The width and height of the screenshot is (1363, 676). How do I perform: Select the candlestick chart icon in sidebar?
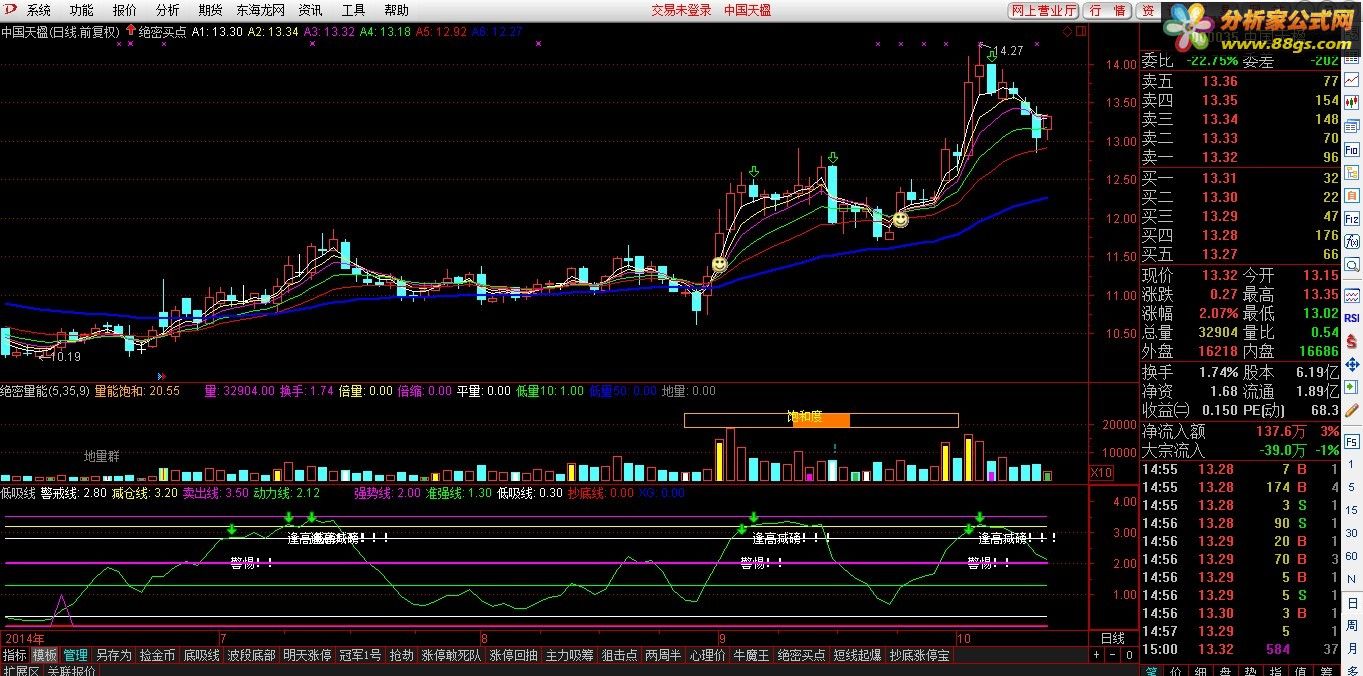(1352, 103)
